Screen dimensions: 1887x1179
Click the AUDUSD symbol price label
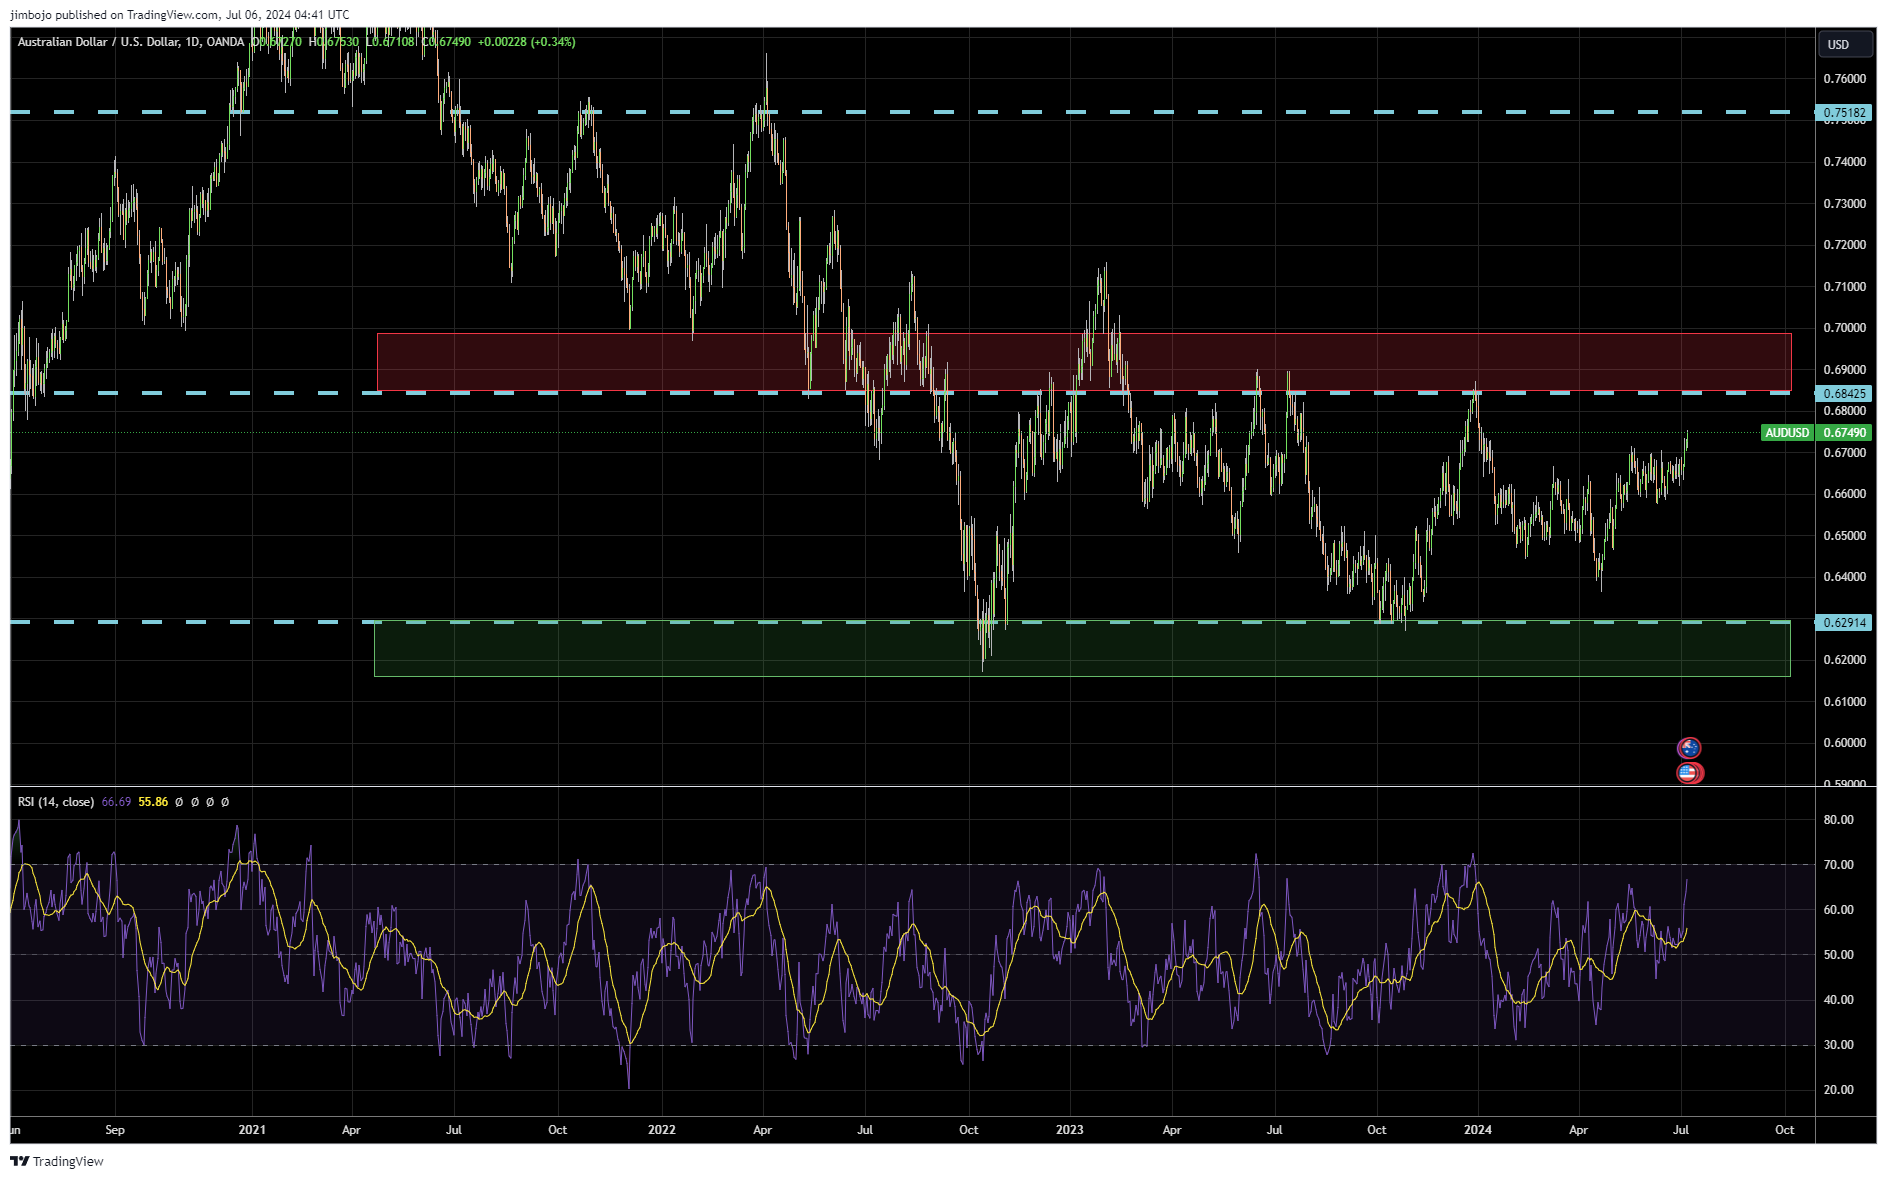click(x=1787, y=433)
